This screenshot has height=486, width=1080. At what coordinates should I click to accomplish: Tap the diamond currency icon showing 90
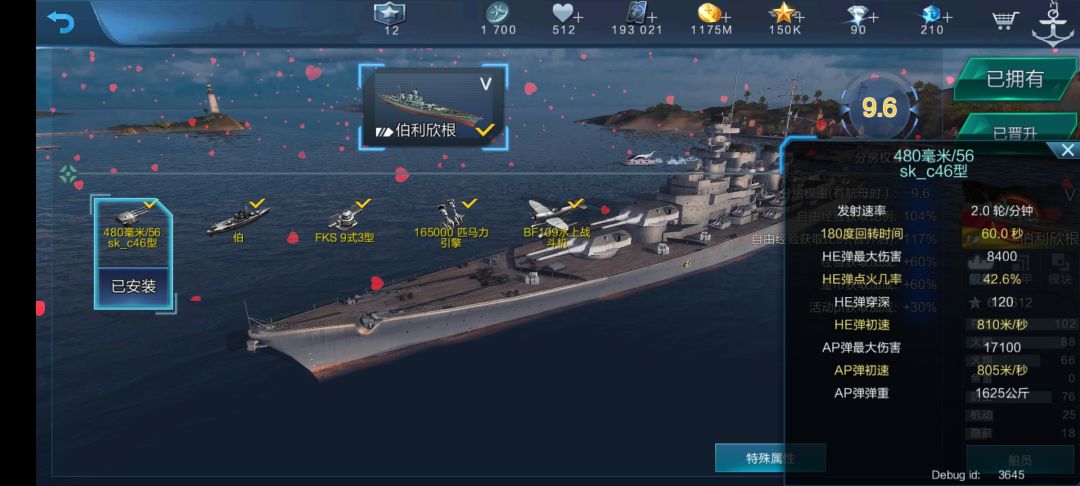(x=858, y=14)
